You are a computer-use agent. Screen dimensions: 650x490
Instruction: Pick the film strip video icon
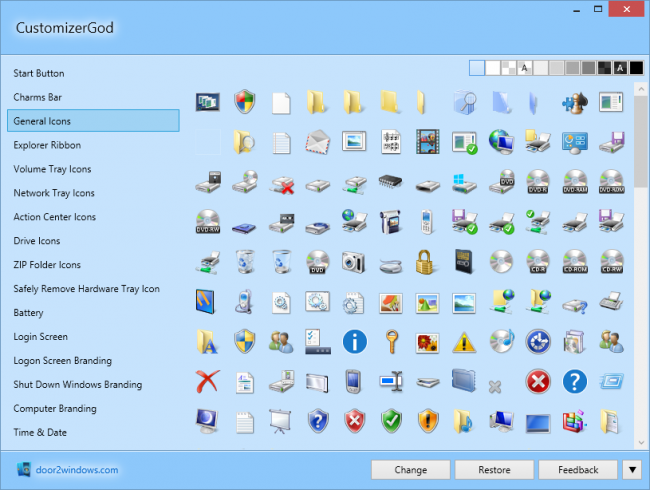(x=427, y=142)
